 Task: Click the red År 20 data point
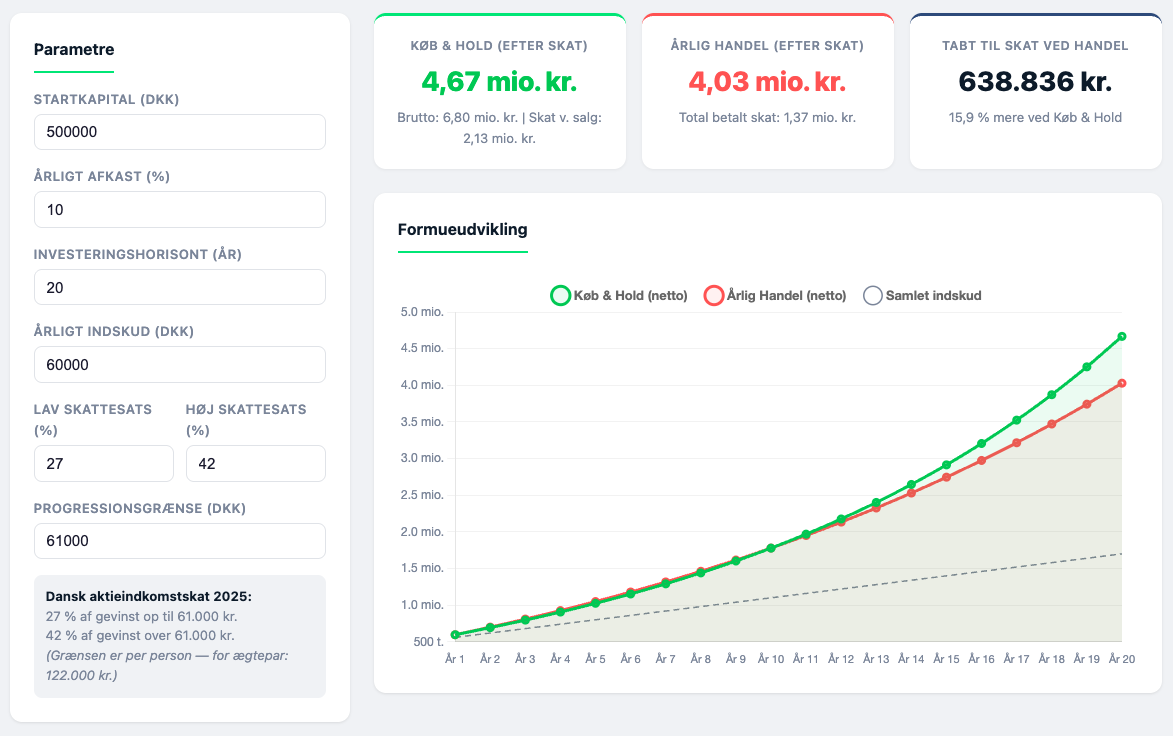point(1121,383)
